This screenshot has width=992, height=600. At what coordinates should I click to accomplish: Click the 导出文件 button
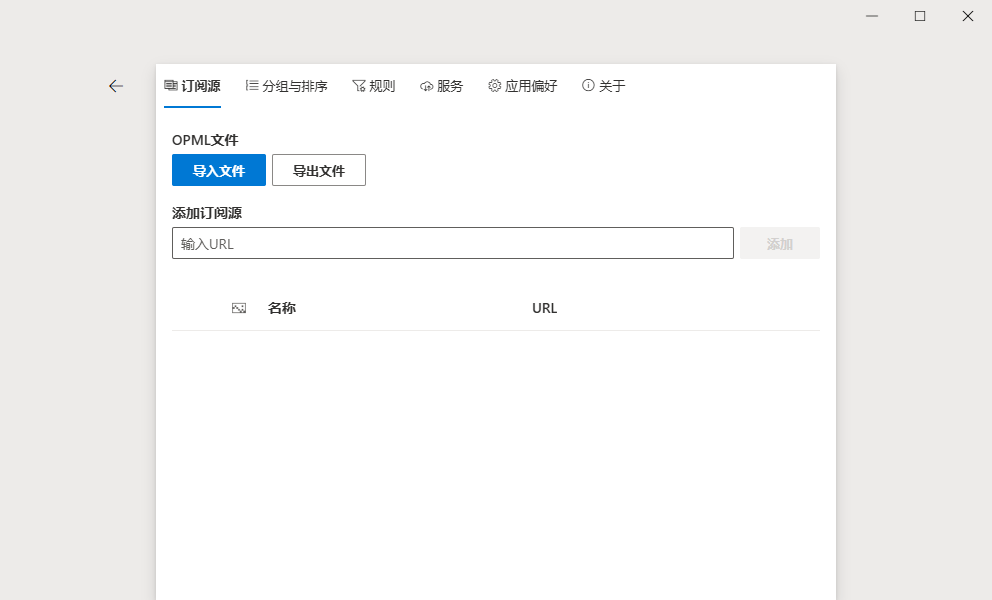pyautogui.click(x=318, y=170)
